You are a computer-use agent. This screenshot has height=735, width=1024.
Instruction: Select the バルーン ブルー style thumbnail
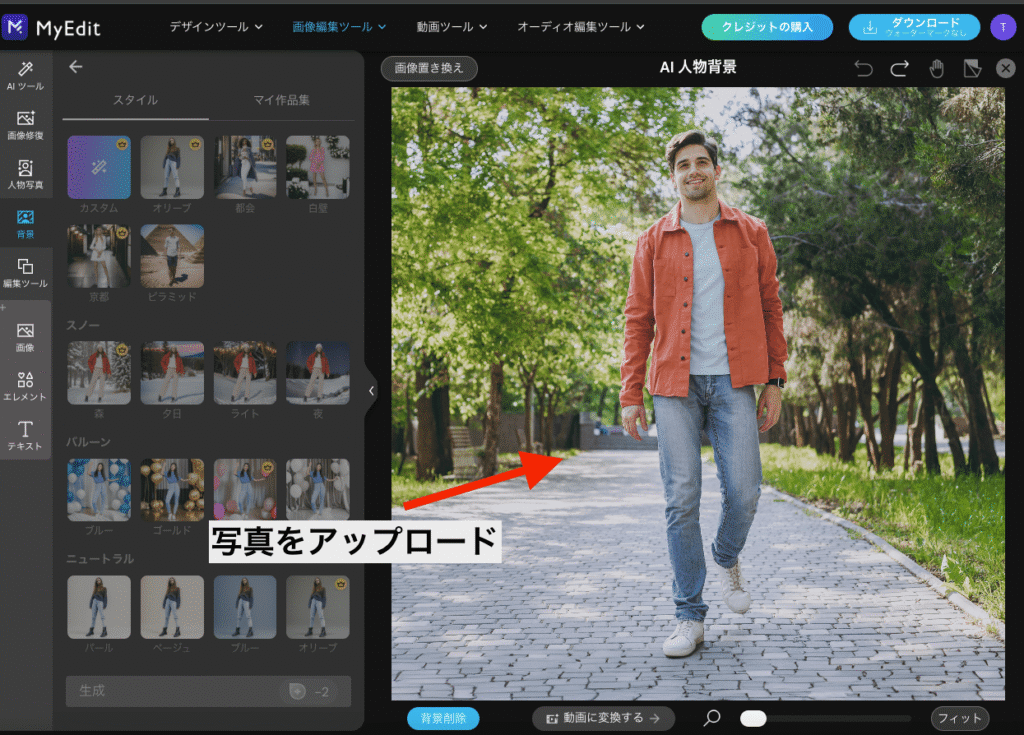coord(99,489)
